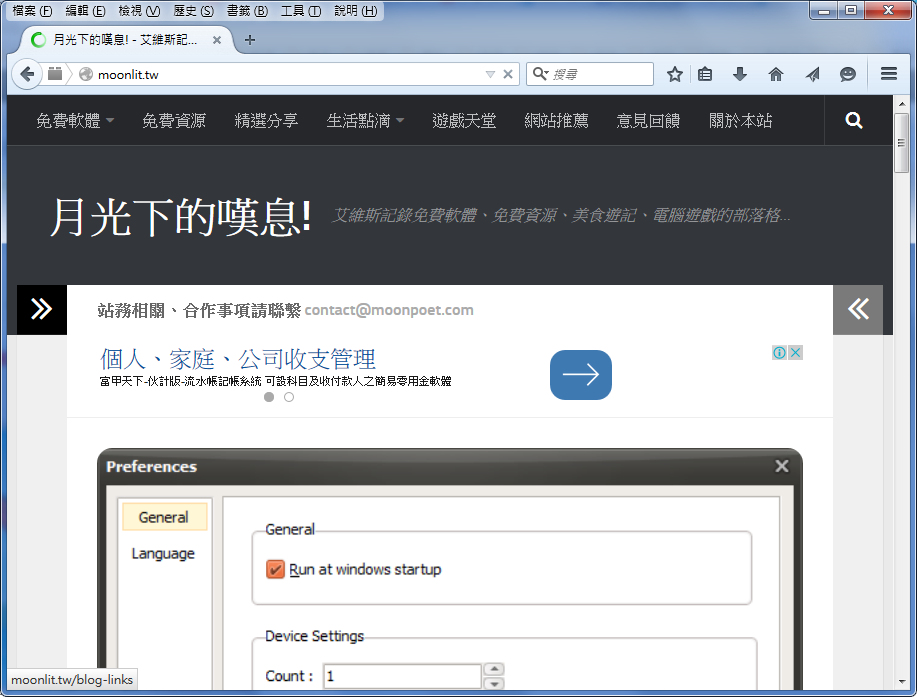The height and width of the screenshot is (697, 917).
Task: Open the Downloads panel arrow icon
Action: click(740, 74)
